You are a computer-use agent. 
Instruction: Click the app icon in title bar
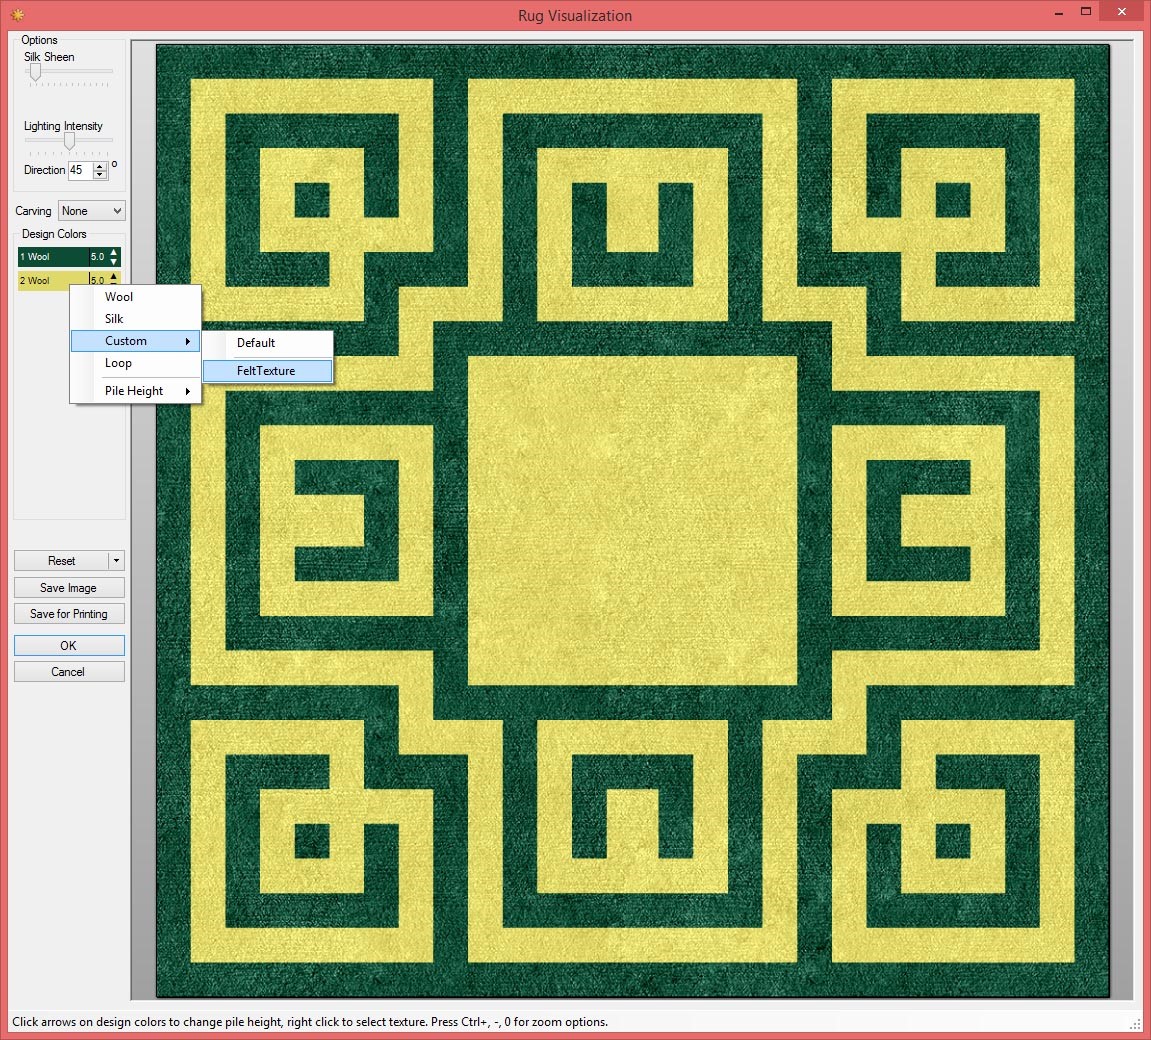click(x=15, y=15)
